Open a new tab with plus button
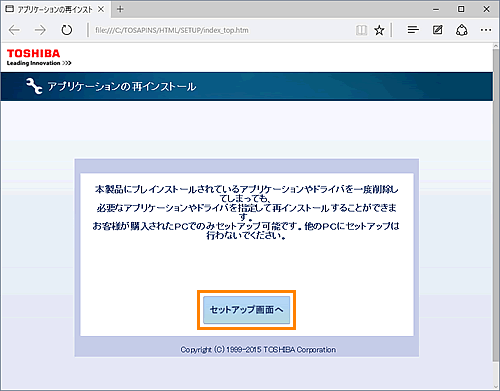 [120, 9]
